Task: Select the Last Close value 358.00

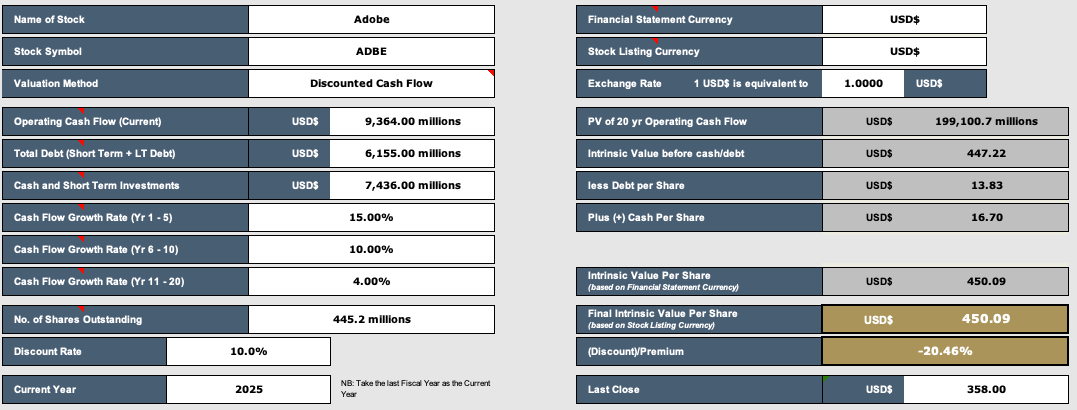Action: pyautogui.click(x=986, y=389)
